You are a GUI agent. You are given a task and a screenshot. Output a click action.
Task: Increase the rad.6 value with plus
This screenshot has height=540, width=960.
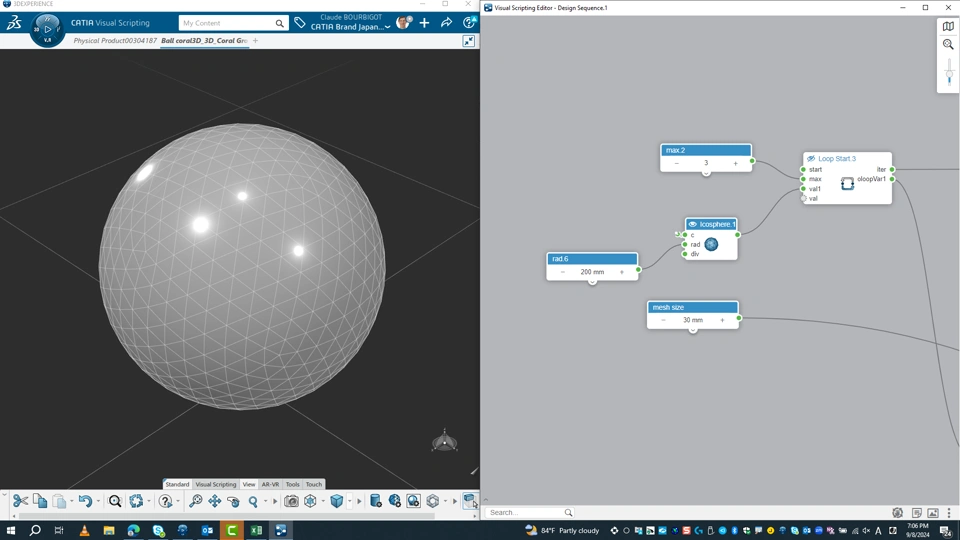(x=621, y=272)
